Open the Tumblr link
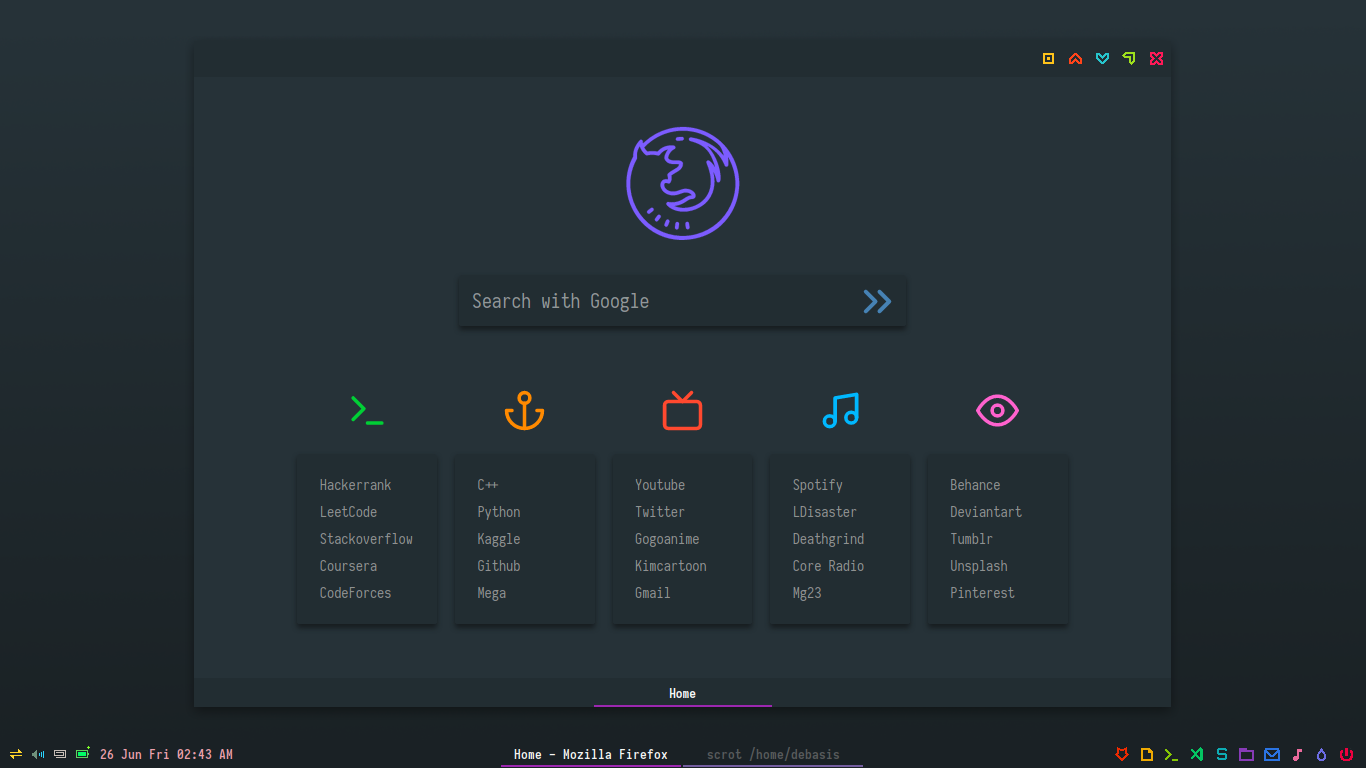This screenshot has height=768, width=1366. click(971, 539)
